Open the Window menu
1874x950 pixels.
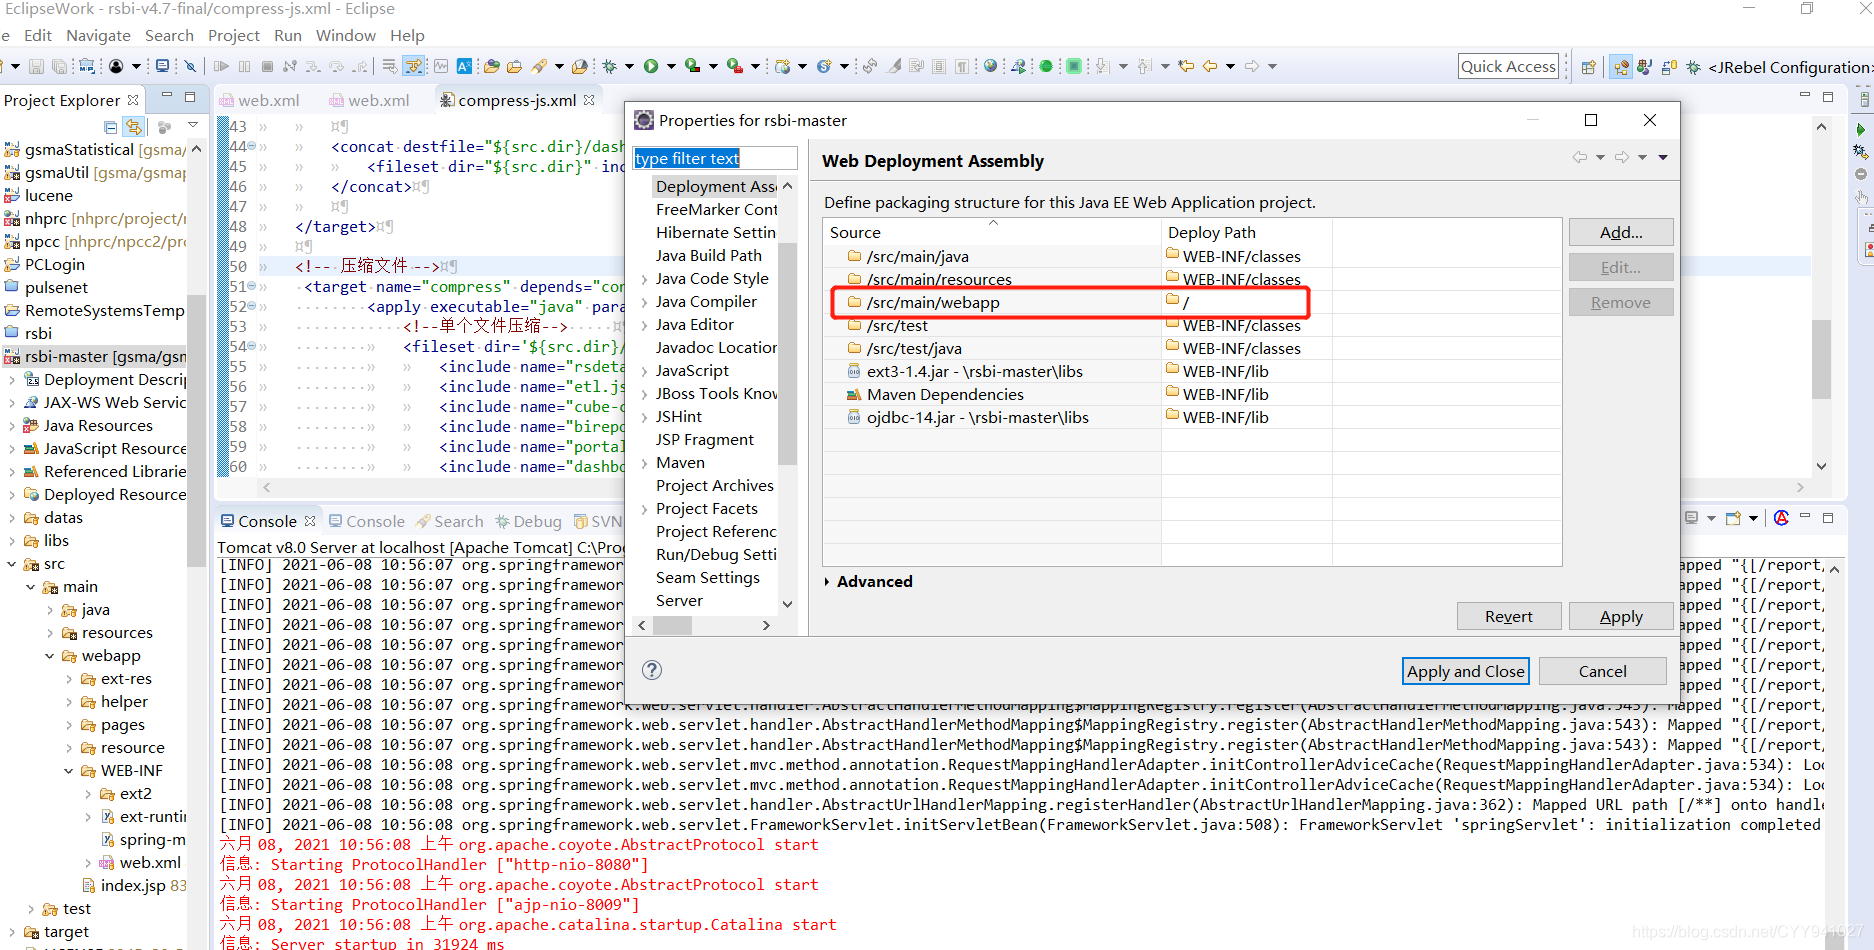pos(346,35)
